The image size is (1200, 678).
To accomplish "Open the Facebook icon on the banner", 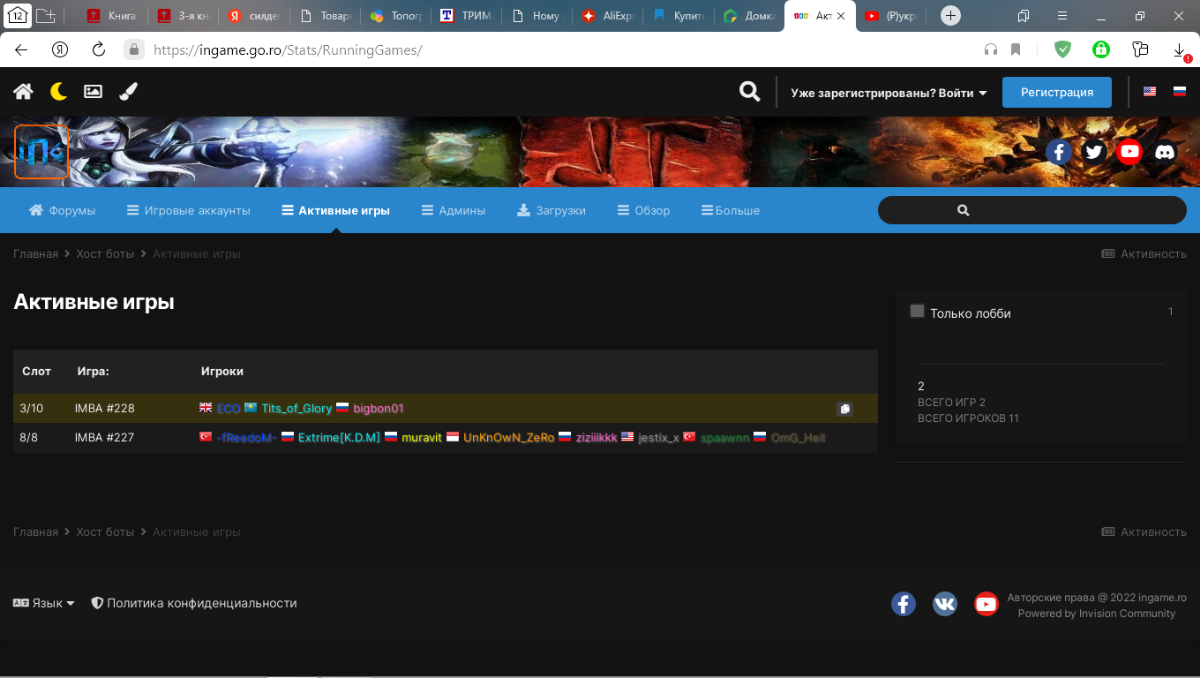I will pyautogui.click(x=1059, y=152).
